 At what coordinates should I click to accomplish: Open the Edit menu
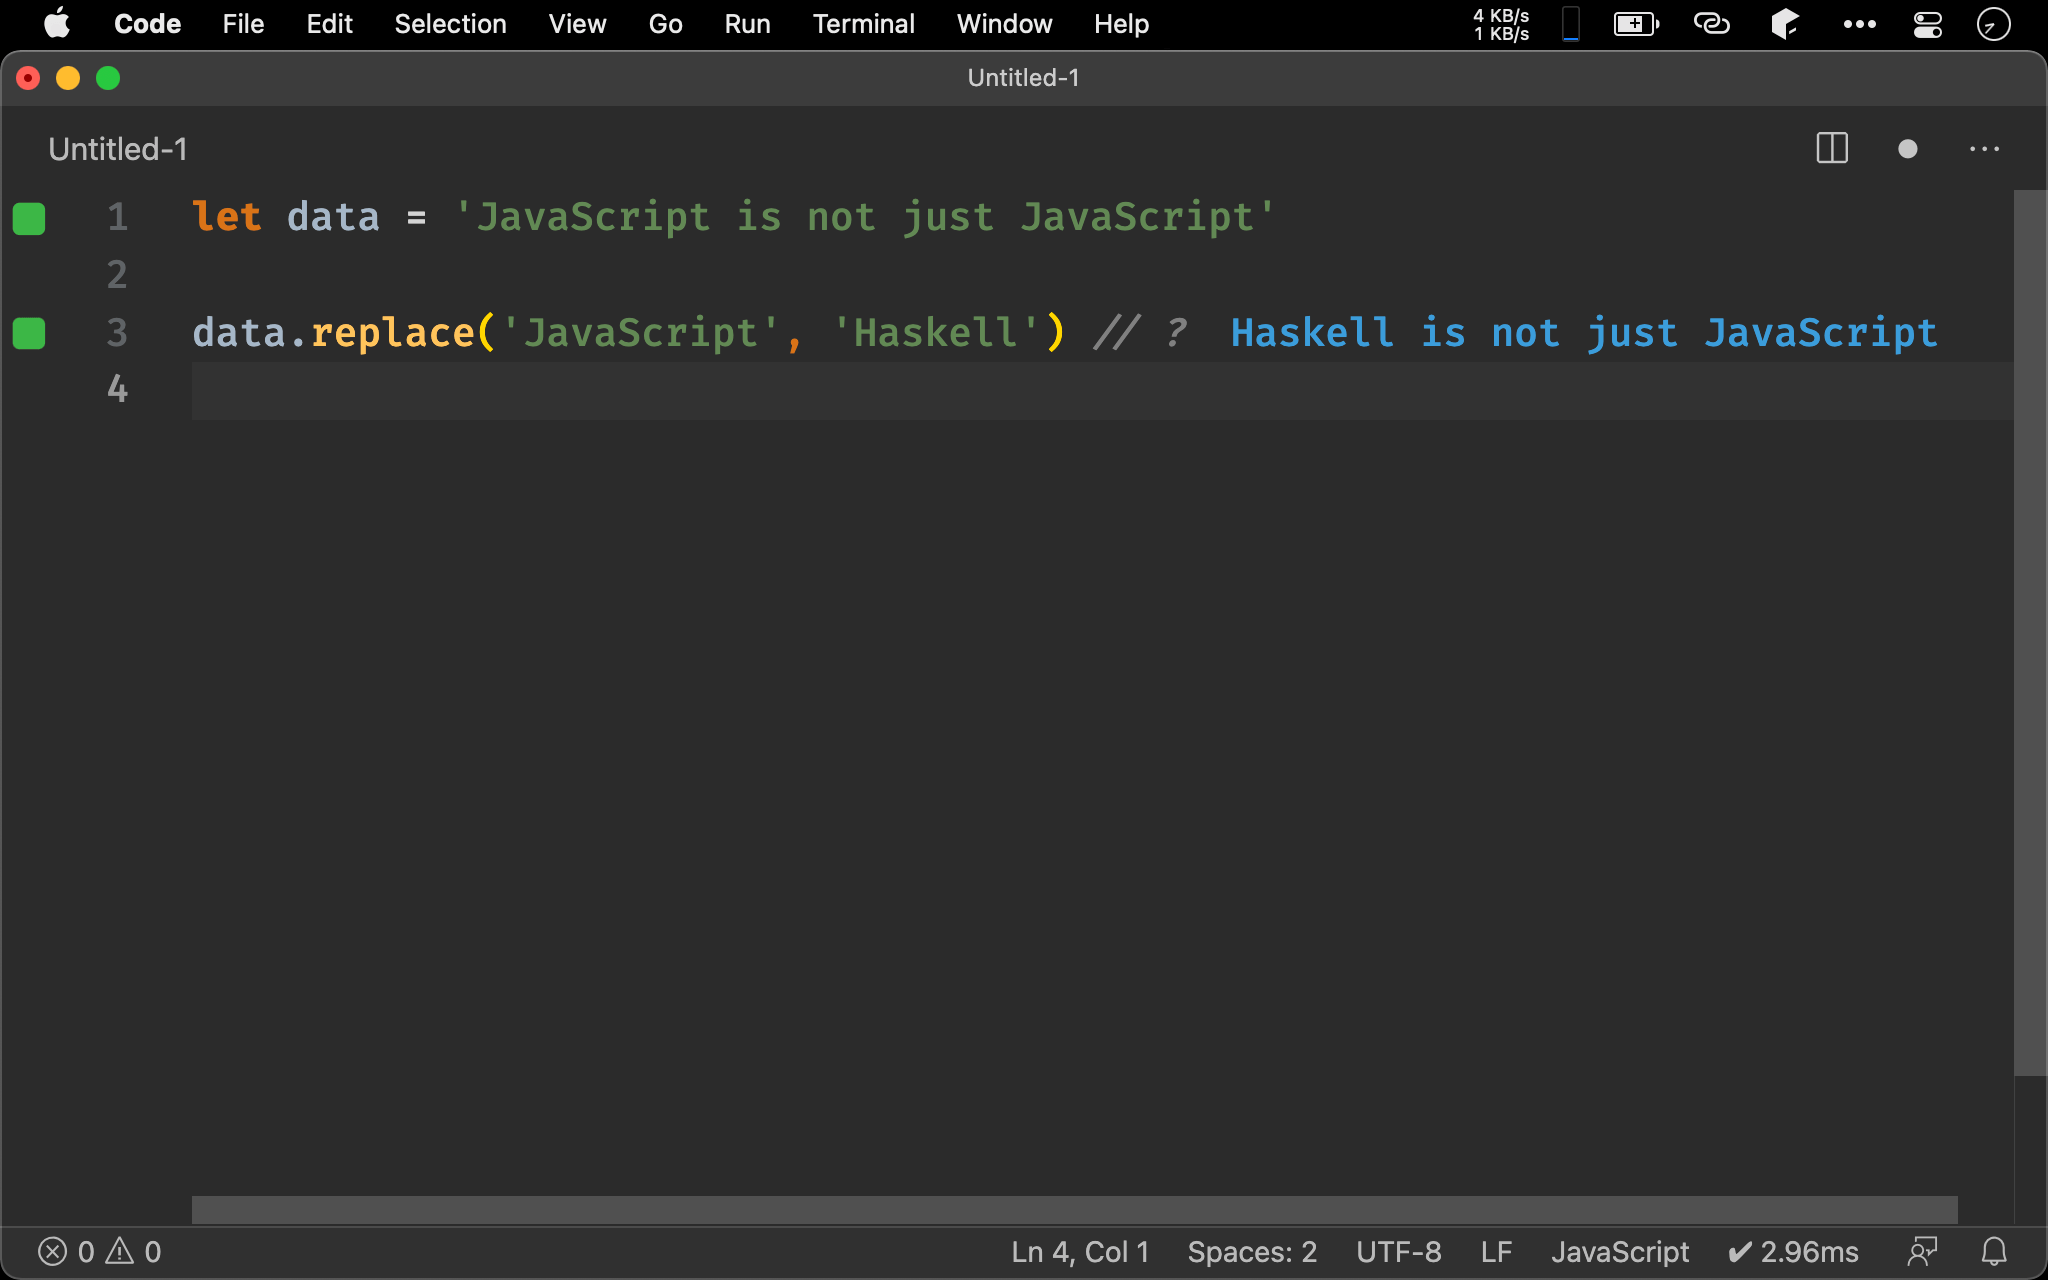pos(329,24)
